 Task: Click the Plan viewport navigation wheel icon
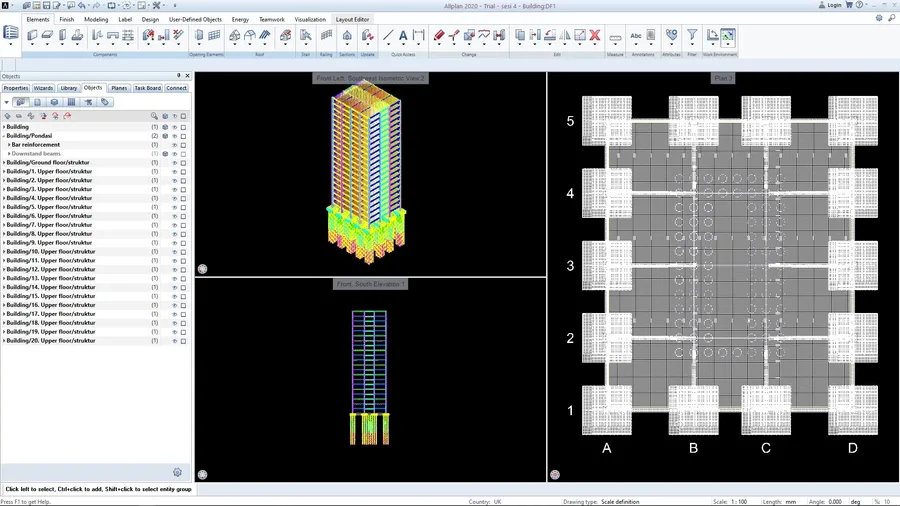click(x=554, y=474)
